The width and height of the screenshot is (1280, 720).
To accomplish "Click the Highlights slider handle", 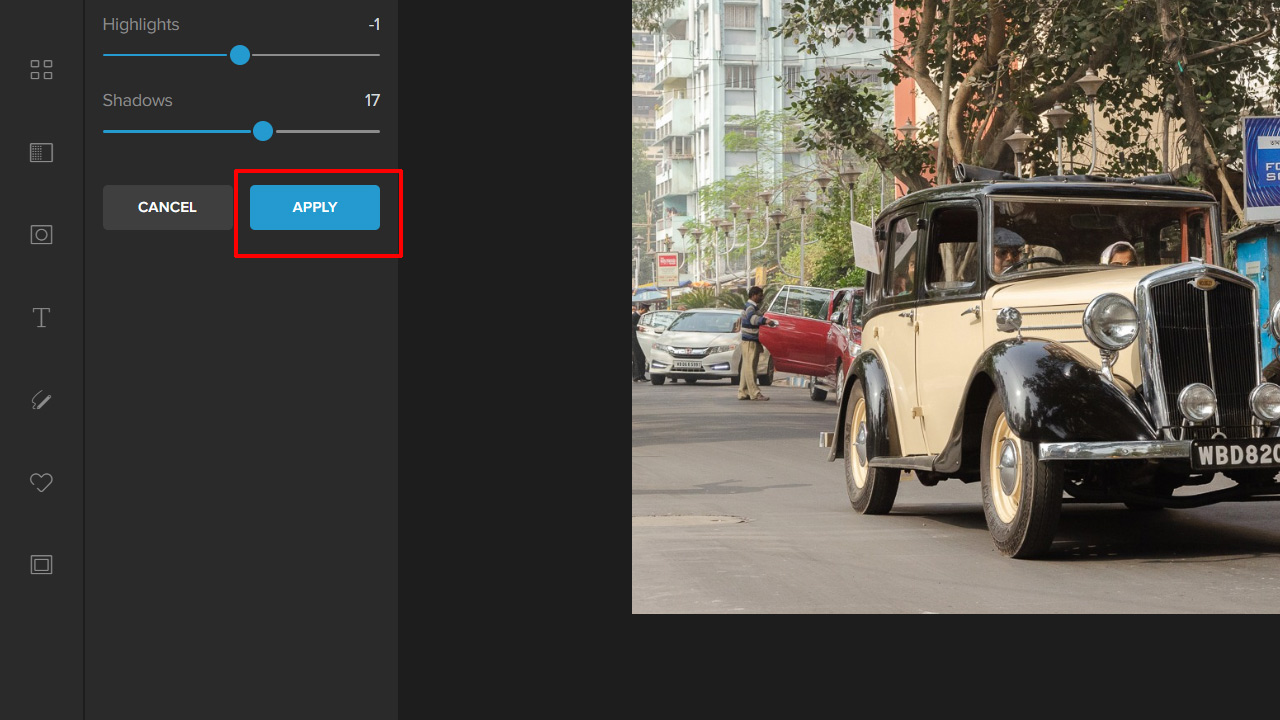I will click(240, 55).
